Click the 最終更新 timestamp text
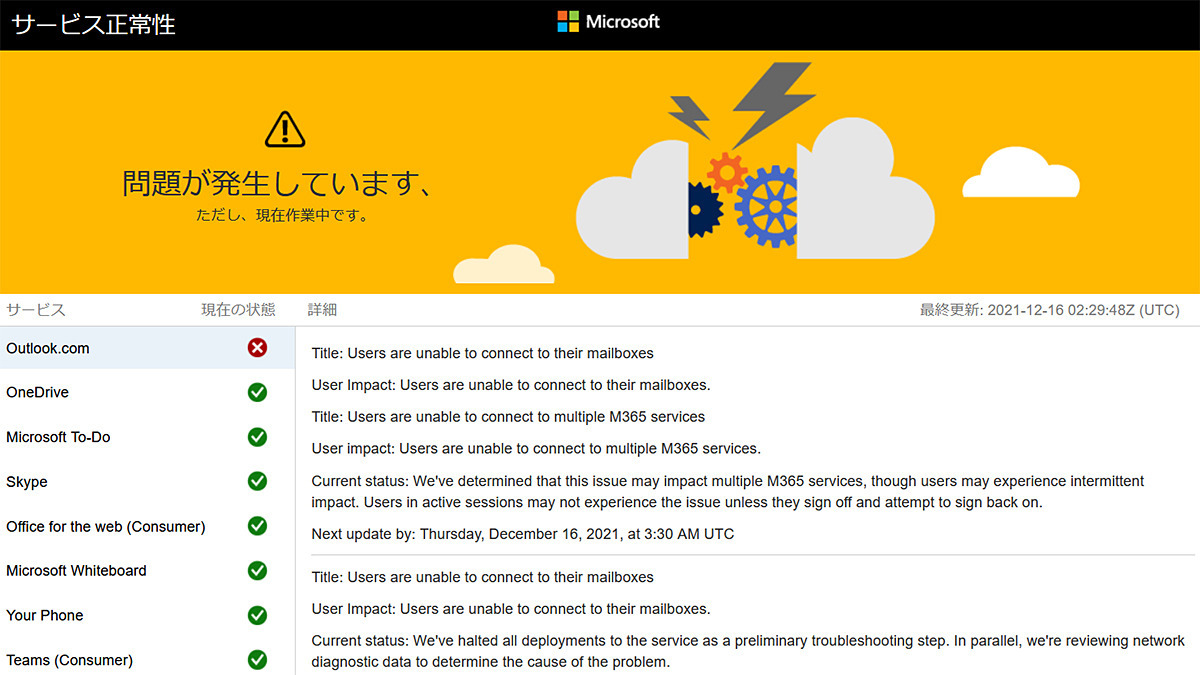The width and height of the screenshot is (1200, 675). pyautogui.click(x=1050, y=310)
